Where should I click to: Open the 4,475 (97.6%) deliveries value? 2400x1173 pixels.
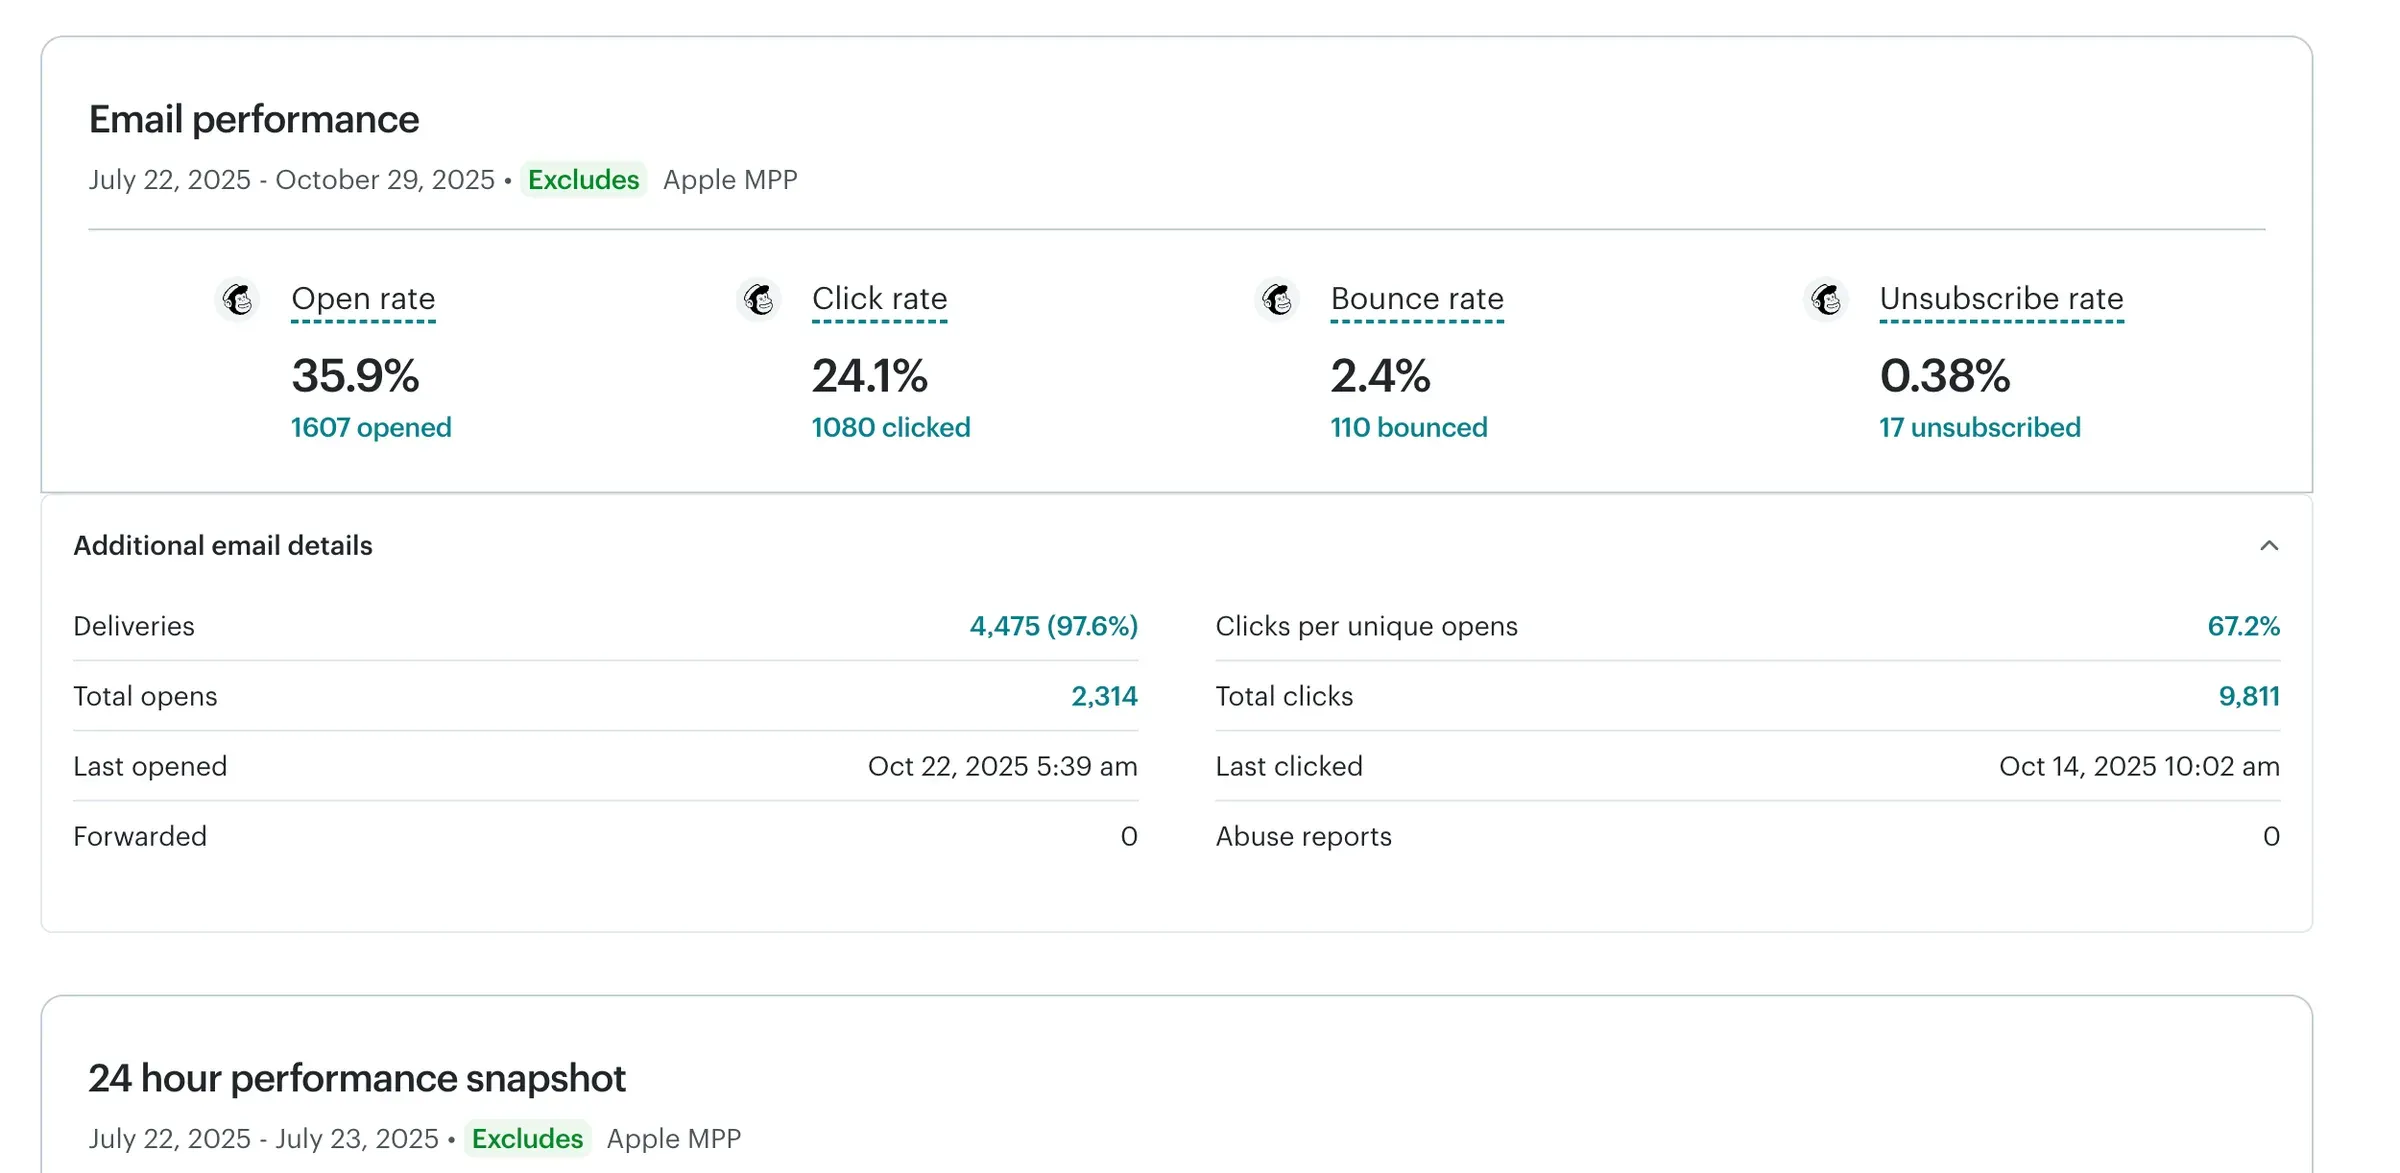click(1054, 626)
